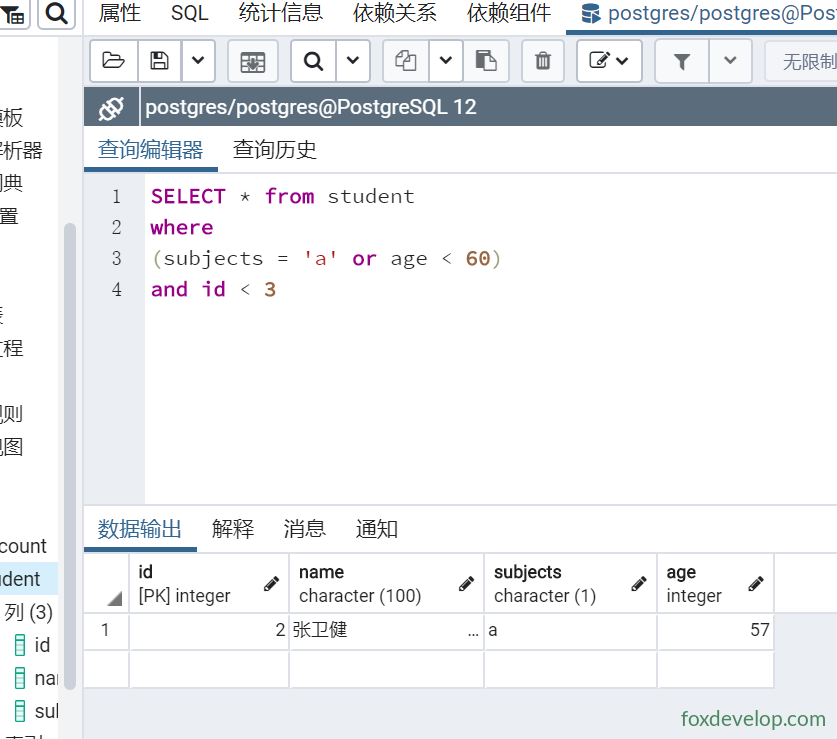The width and height of the screenshot is (837, 739).
Task: Open the Save options dropdown arrow
Action: click(x=198, y=61)
